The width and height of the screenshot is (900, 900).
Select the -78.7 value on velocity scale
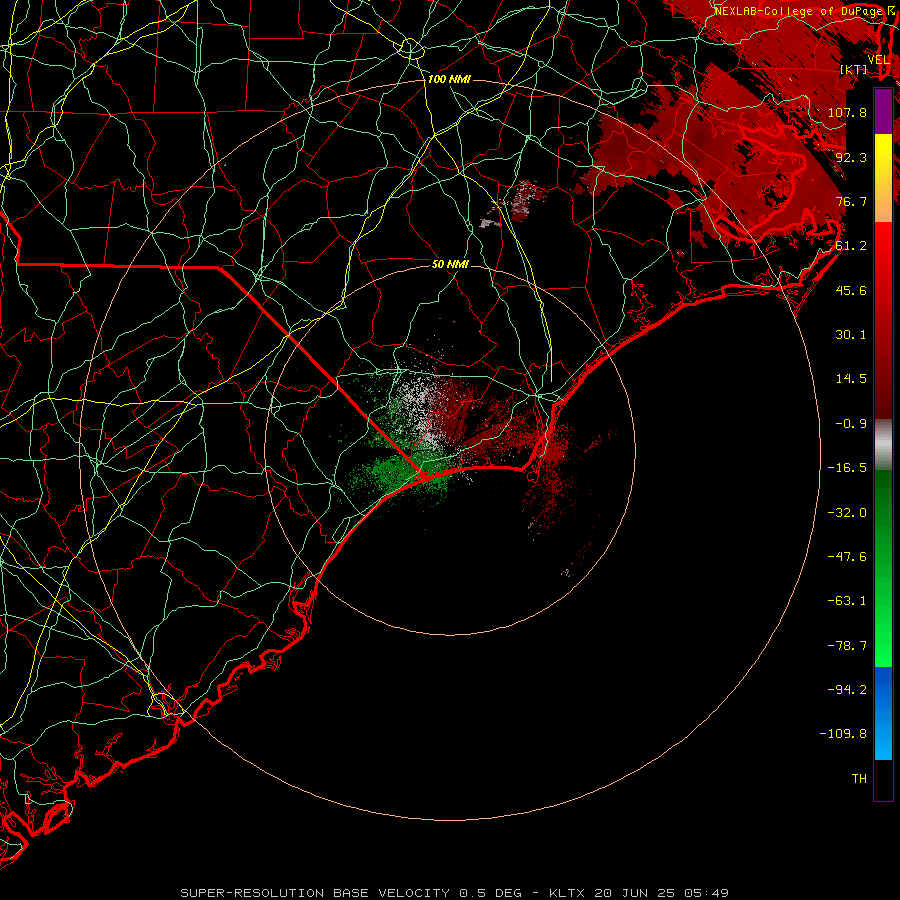point(847,646)
